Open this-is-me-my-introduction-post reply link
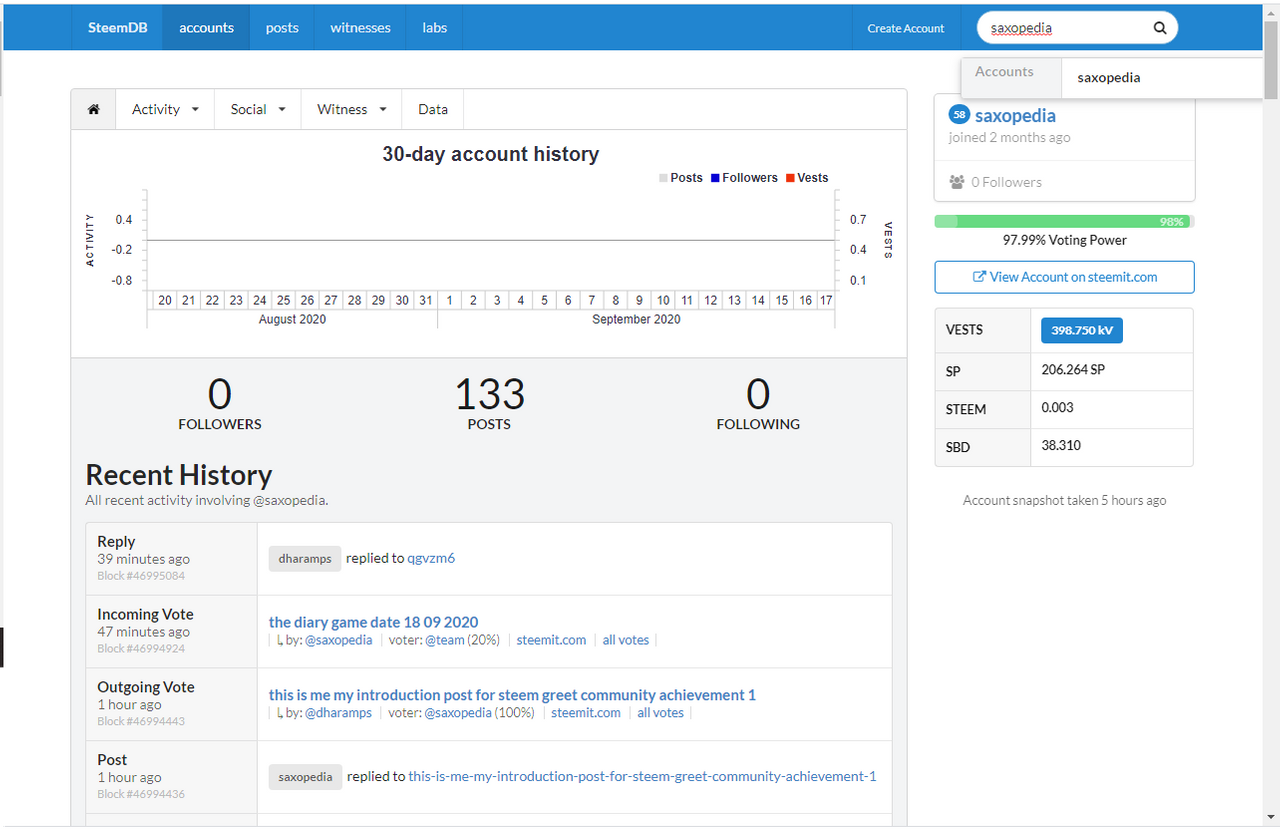Screen dimensions: 1280x831 click(x=643, y=776)
